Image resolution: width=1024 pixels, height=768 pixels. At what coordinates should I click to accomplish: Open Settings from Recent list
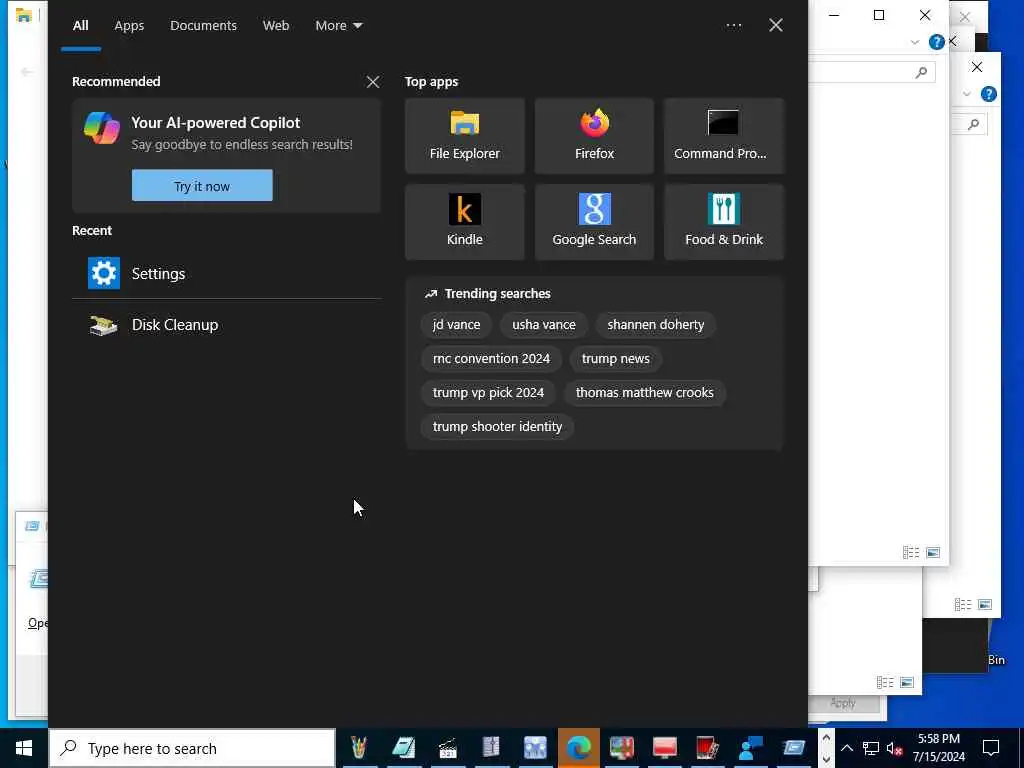[227, 274]
